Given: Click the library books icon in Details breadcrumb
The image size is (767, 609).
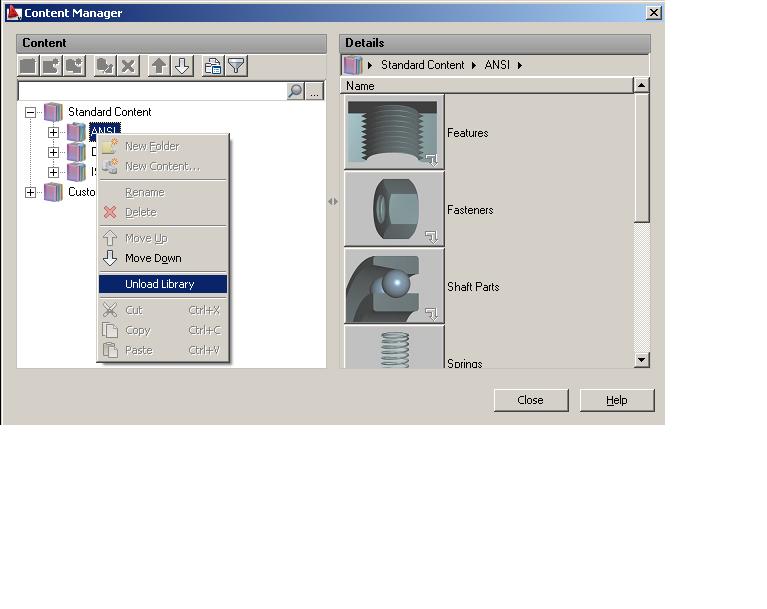Looking at the screenshot, I should pyautogui.click(x=352, y=65).
